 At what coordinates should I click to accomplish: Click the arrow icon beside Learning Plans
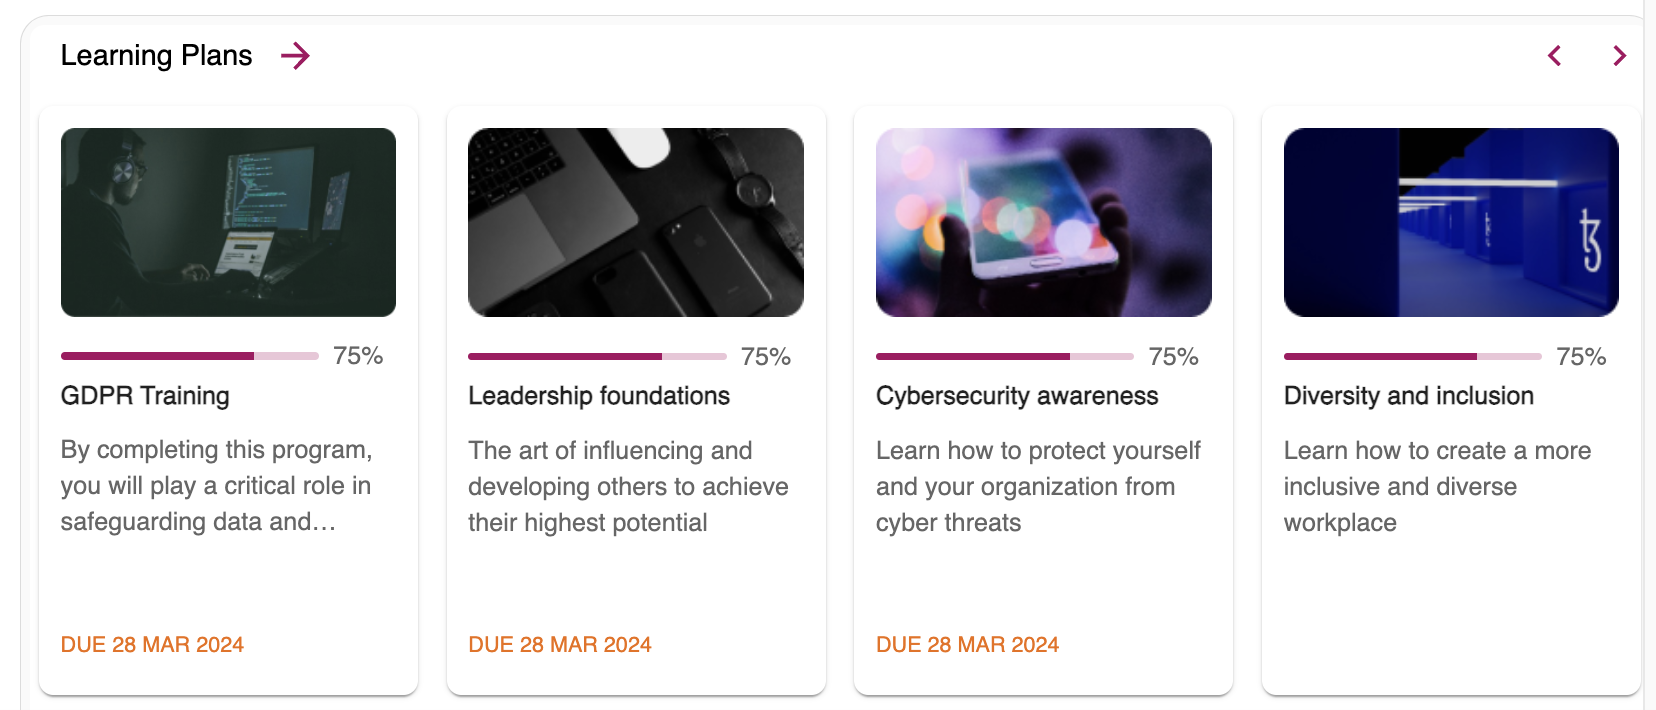(295, 56)
